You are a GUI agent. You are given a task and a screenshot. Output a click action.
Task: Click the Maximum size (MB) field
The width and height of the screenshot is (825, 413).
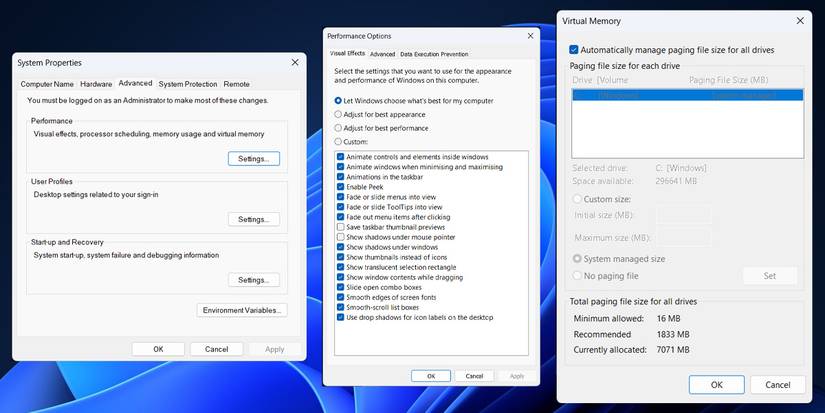point(684,238)
